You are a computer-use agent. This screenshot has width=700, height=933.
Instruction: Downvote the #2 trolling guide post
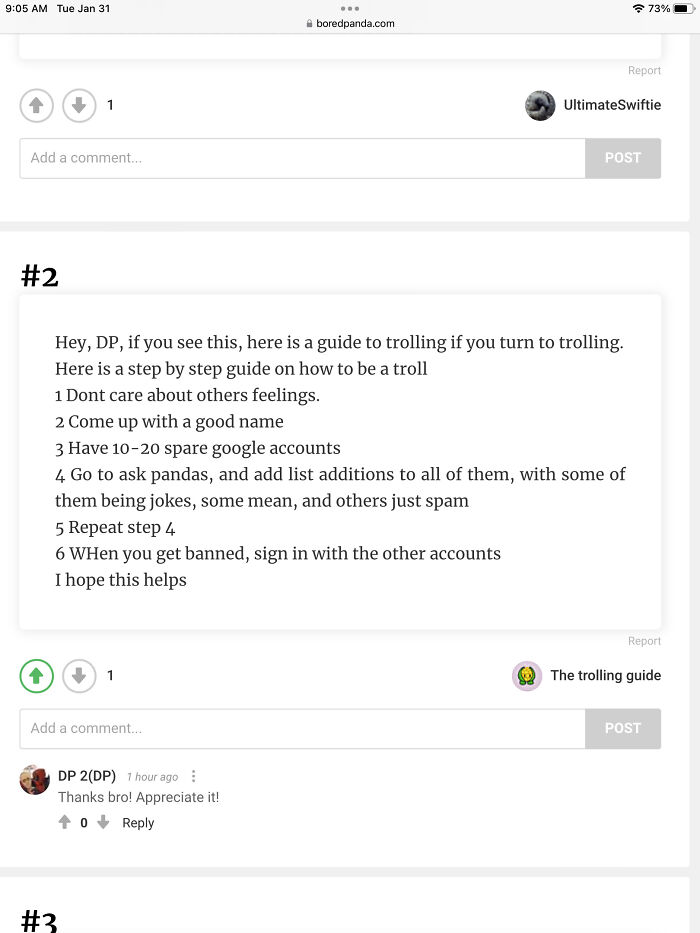pos(79,676)
